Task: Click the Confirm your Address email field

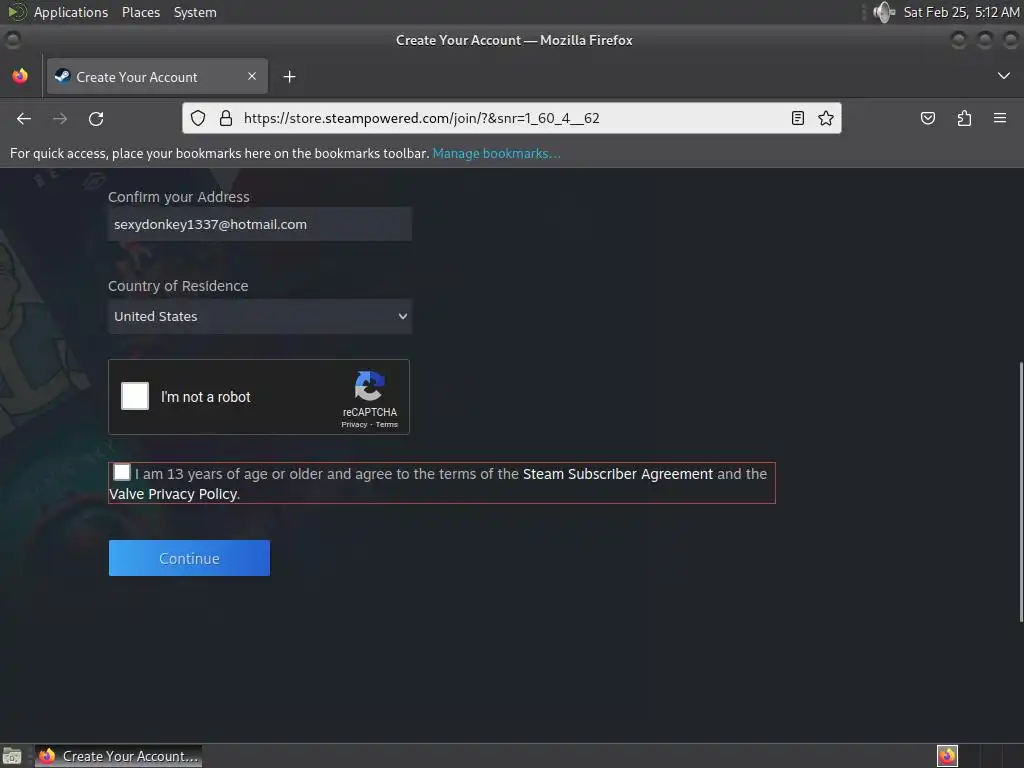Action: (x=260, y=225)
